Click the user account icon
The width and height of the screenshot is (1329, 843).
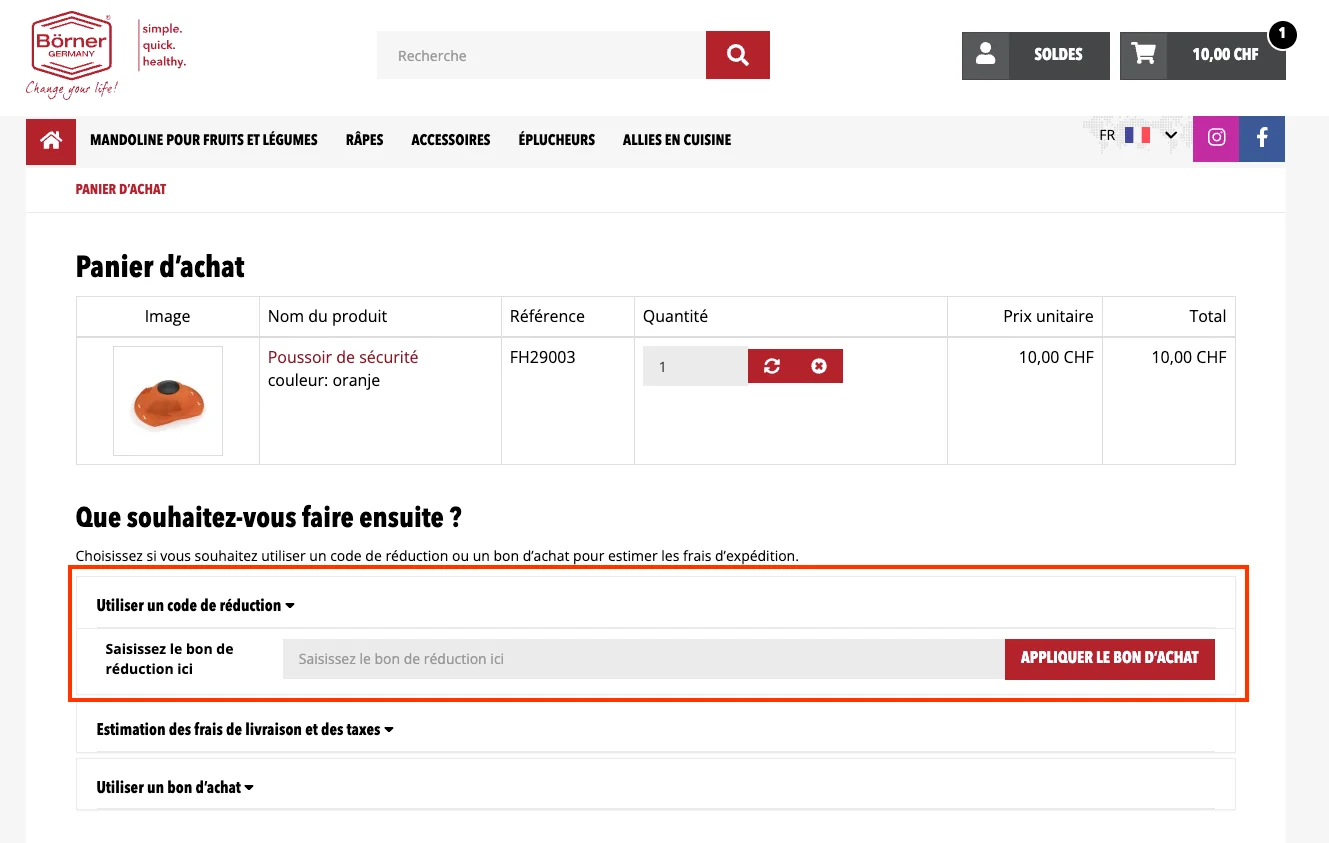(x=985, y=55)
